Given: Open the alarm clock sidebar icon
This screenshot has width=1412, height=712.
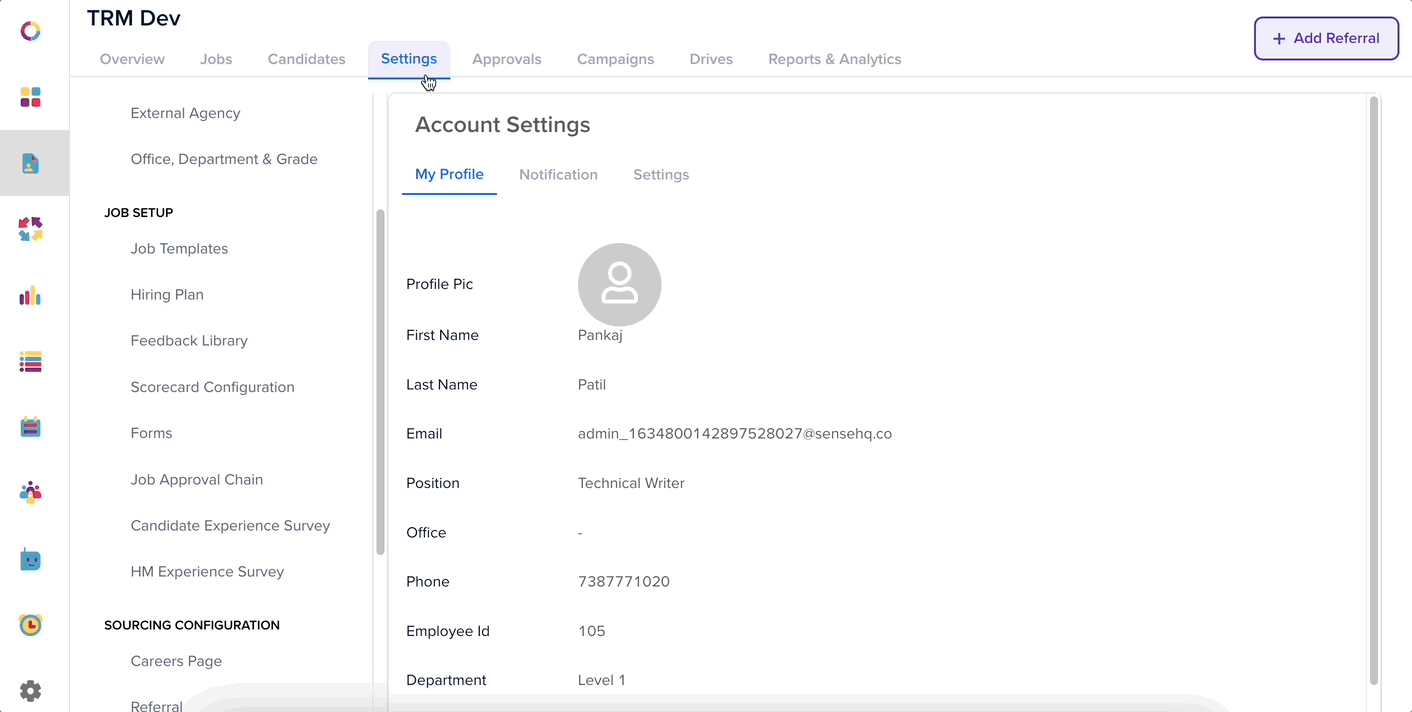Looking at the screenshot, I should [30, 624].
